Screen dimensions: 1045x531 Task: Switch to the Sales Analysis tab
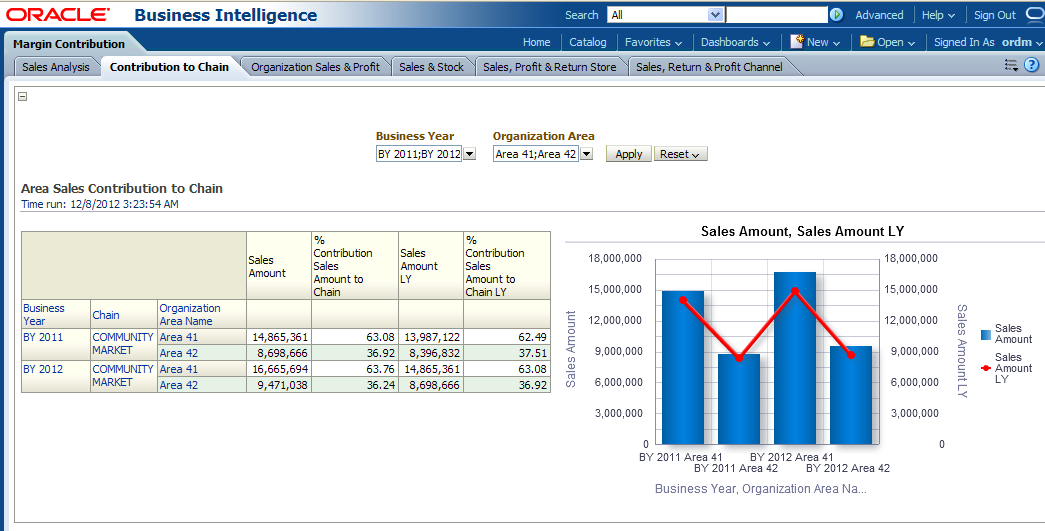[56, 67]
